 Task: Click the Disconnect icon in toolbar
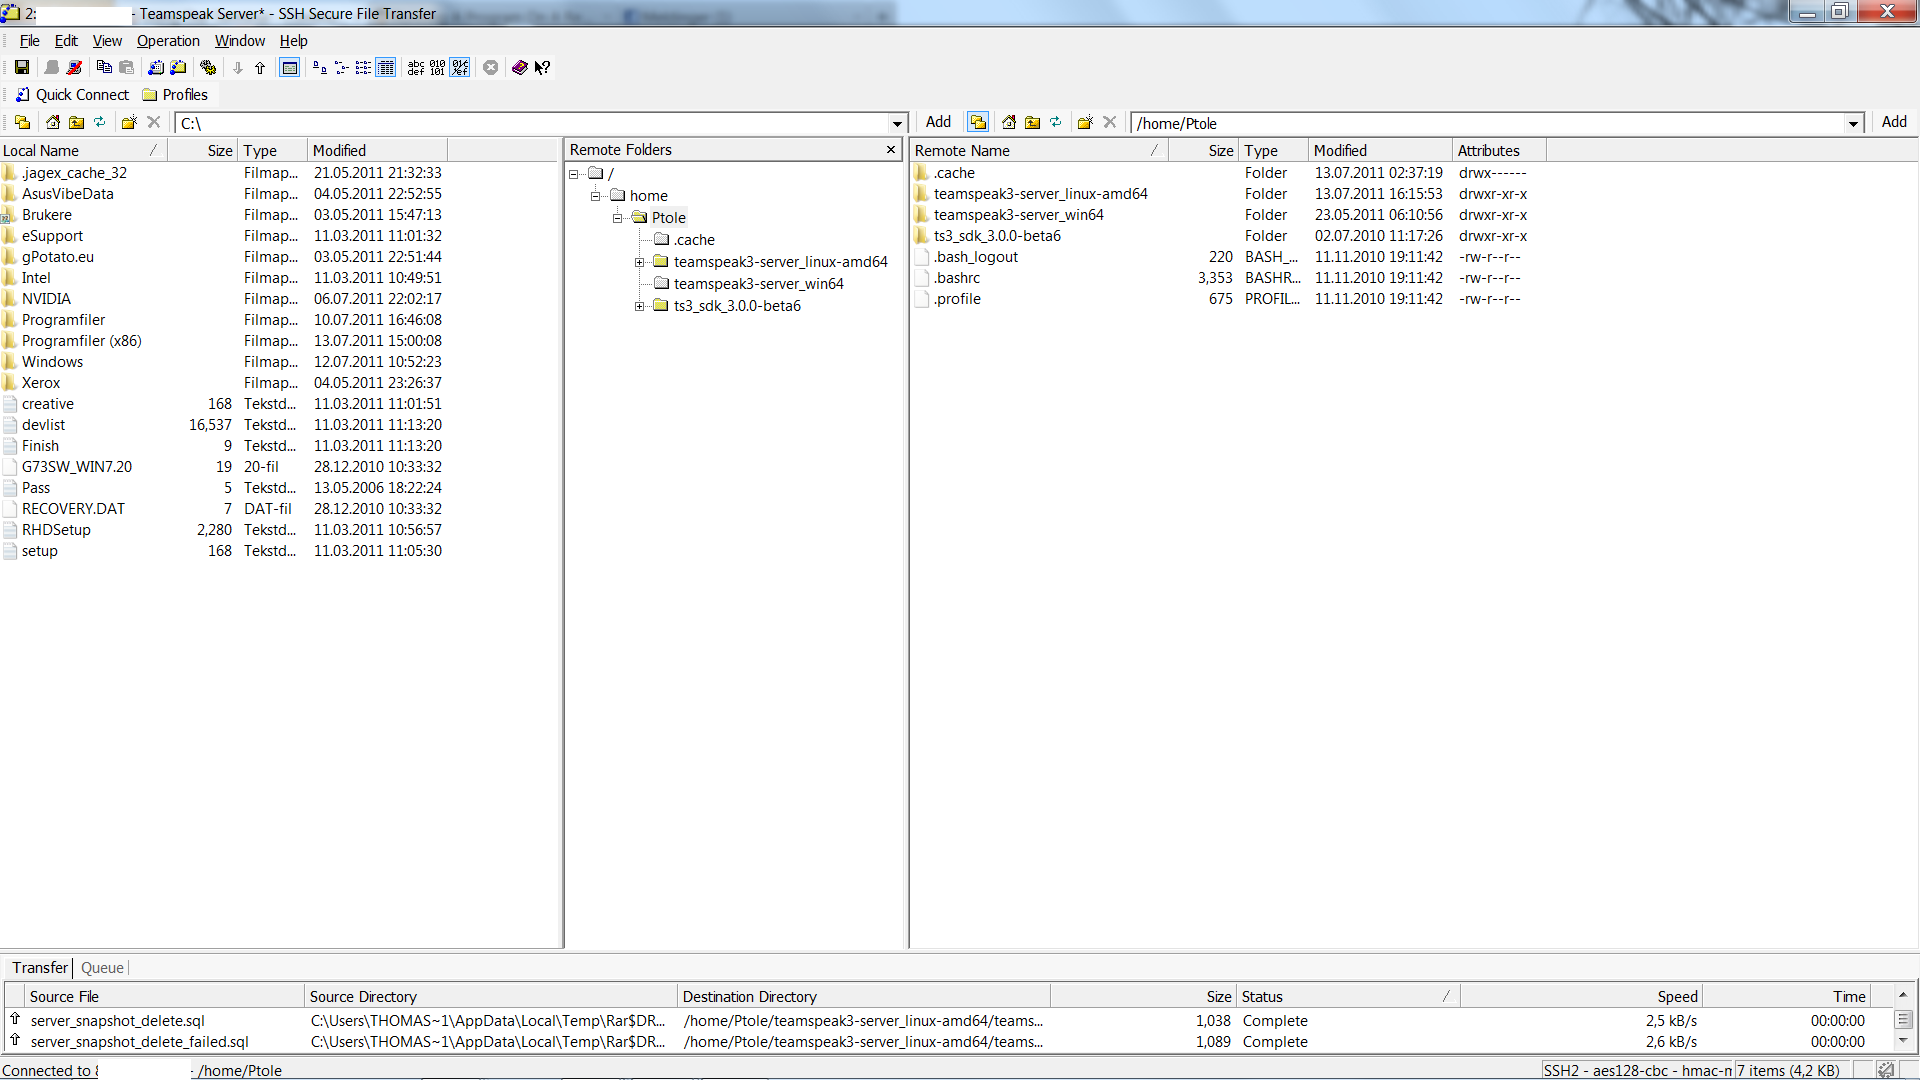point(74,68)
